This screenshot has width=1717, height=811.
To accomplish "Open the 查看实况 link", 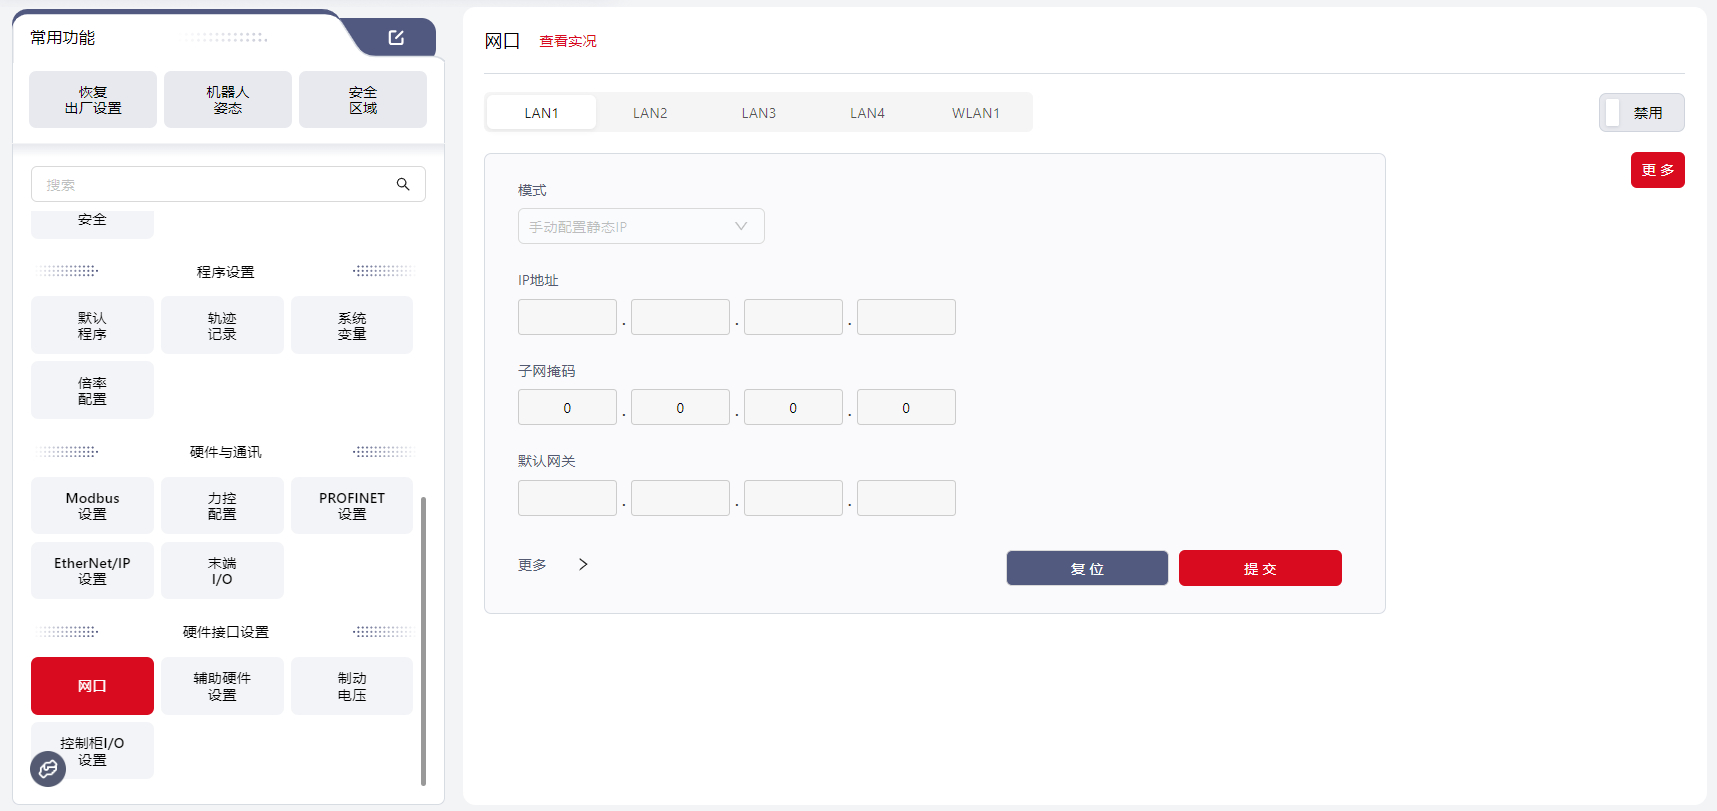I will pos(567,41).
